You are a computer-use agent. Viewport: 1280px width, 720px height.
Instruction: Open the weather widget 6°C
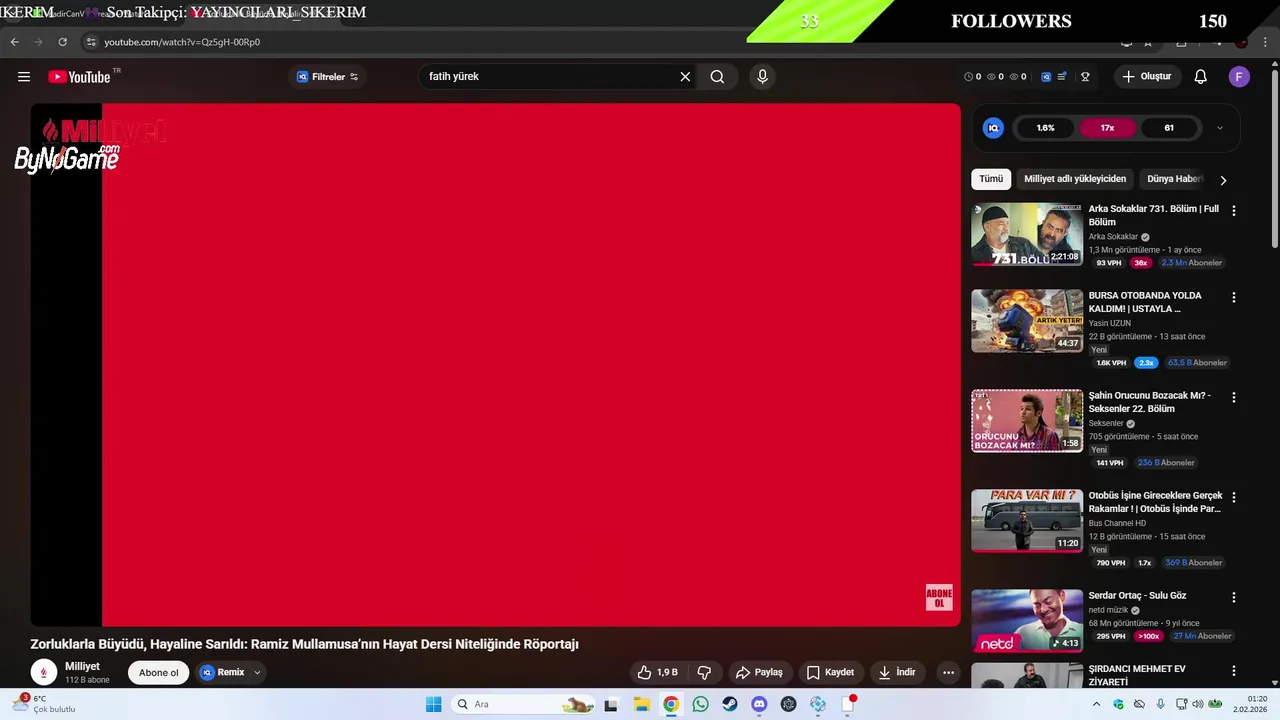44,704
